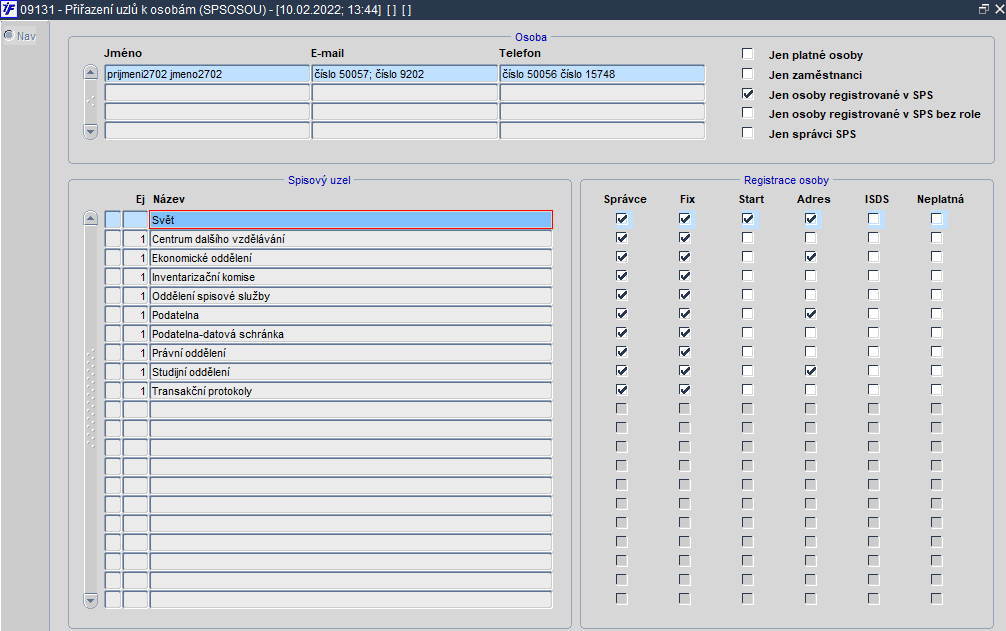This screenshot has height=631, width=1006.
Task: Select Inventarizační komise row
Action: [x=351, y=277]
